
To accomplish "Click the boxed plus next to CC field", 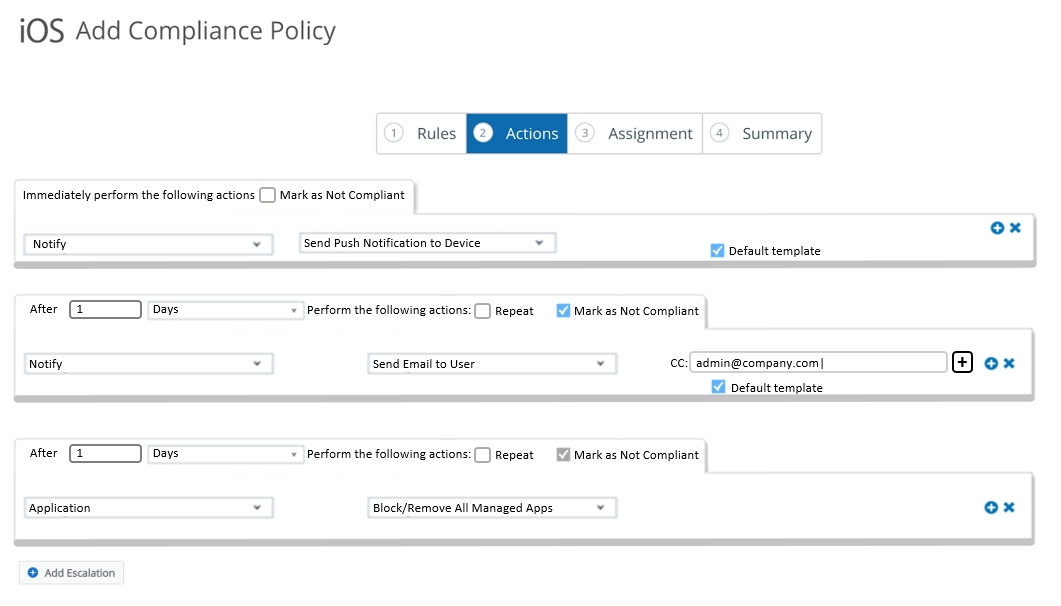I will pos(962,362).
